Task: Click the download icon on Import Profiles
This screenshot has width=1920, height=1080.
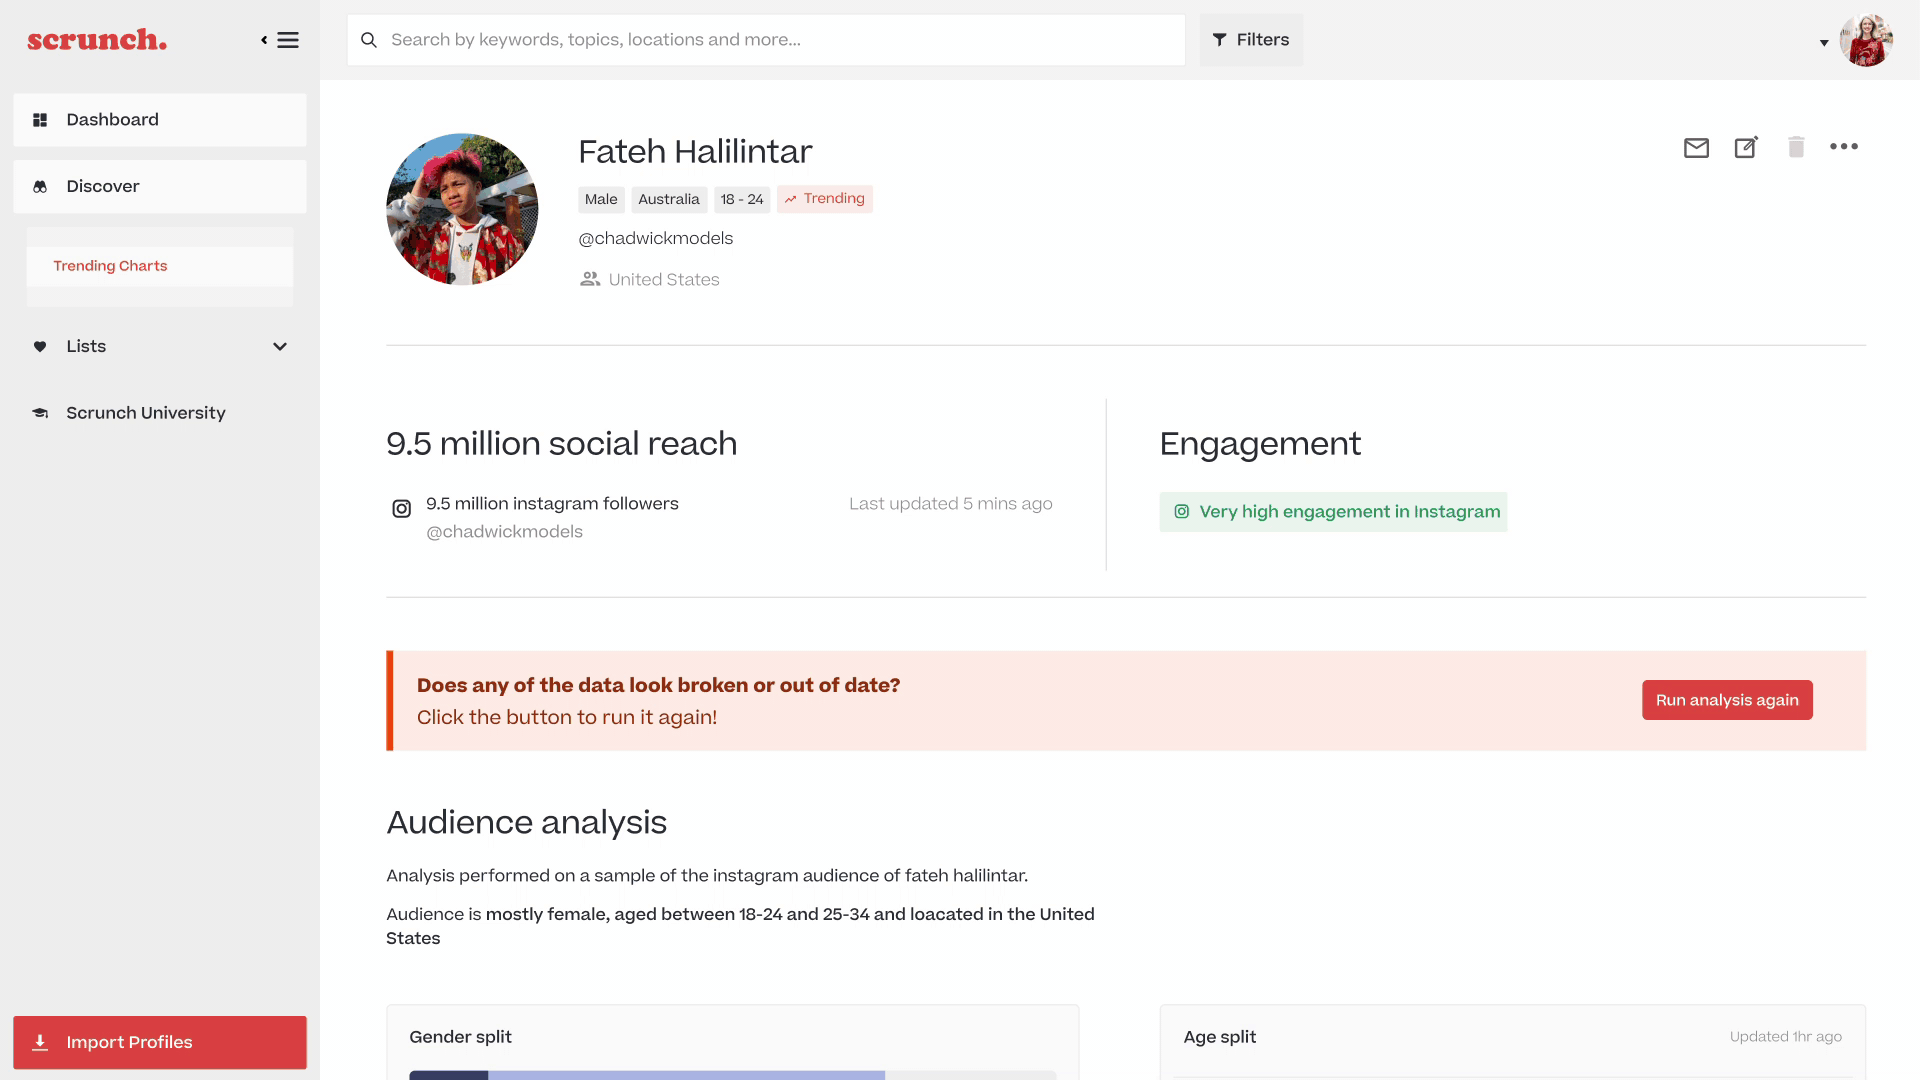Action: pyautogui.click(x=40, y=1042)
